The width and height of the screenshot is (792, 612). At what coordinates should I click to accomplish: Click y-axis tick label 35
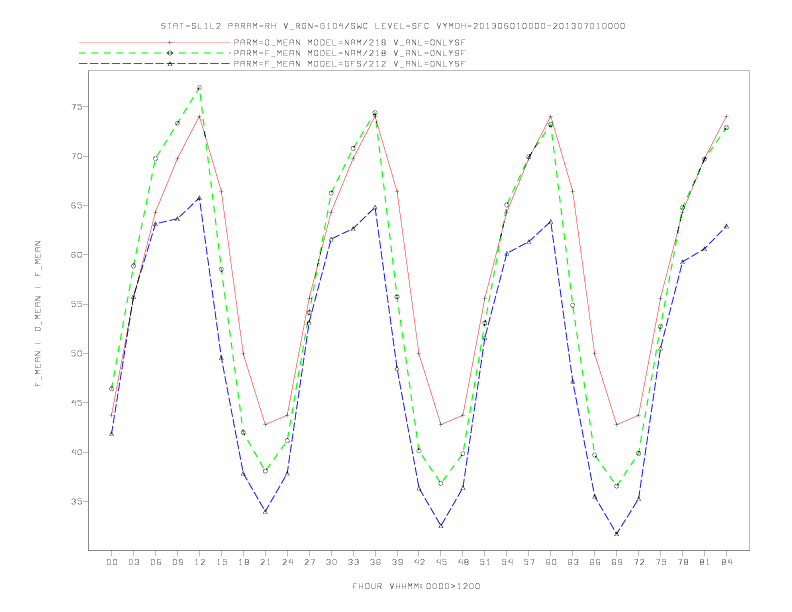point(77,501)
